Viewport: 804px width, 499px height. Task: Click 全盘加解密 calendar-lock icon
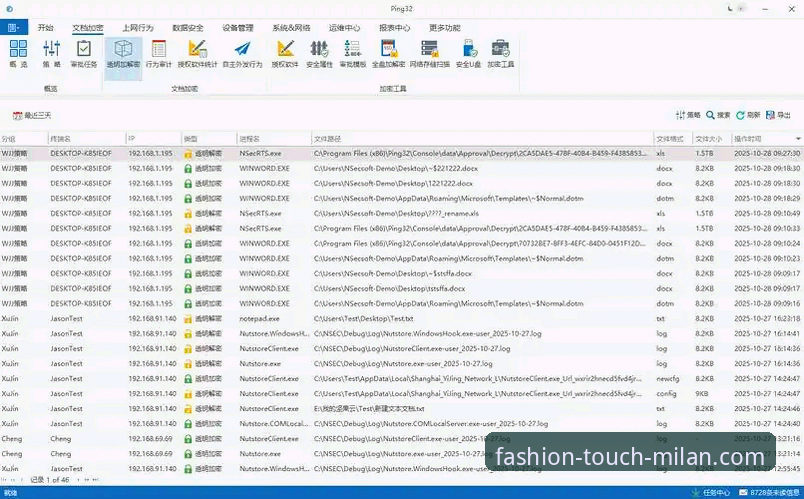coord(389,54)
